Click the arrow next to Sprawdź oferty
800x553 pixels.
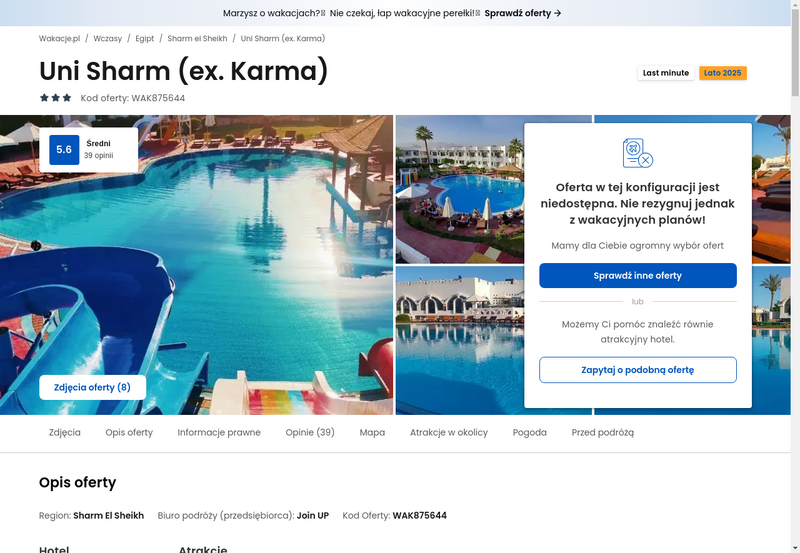point(558,13)
